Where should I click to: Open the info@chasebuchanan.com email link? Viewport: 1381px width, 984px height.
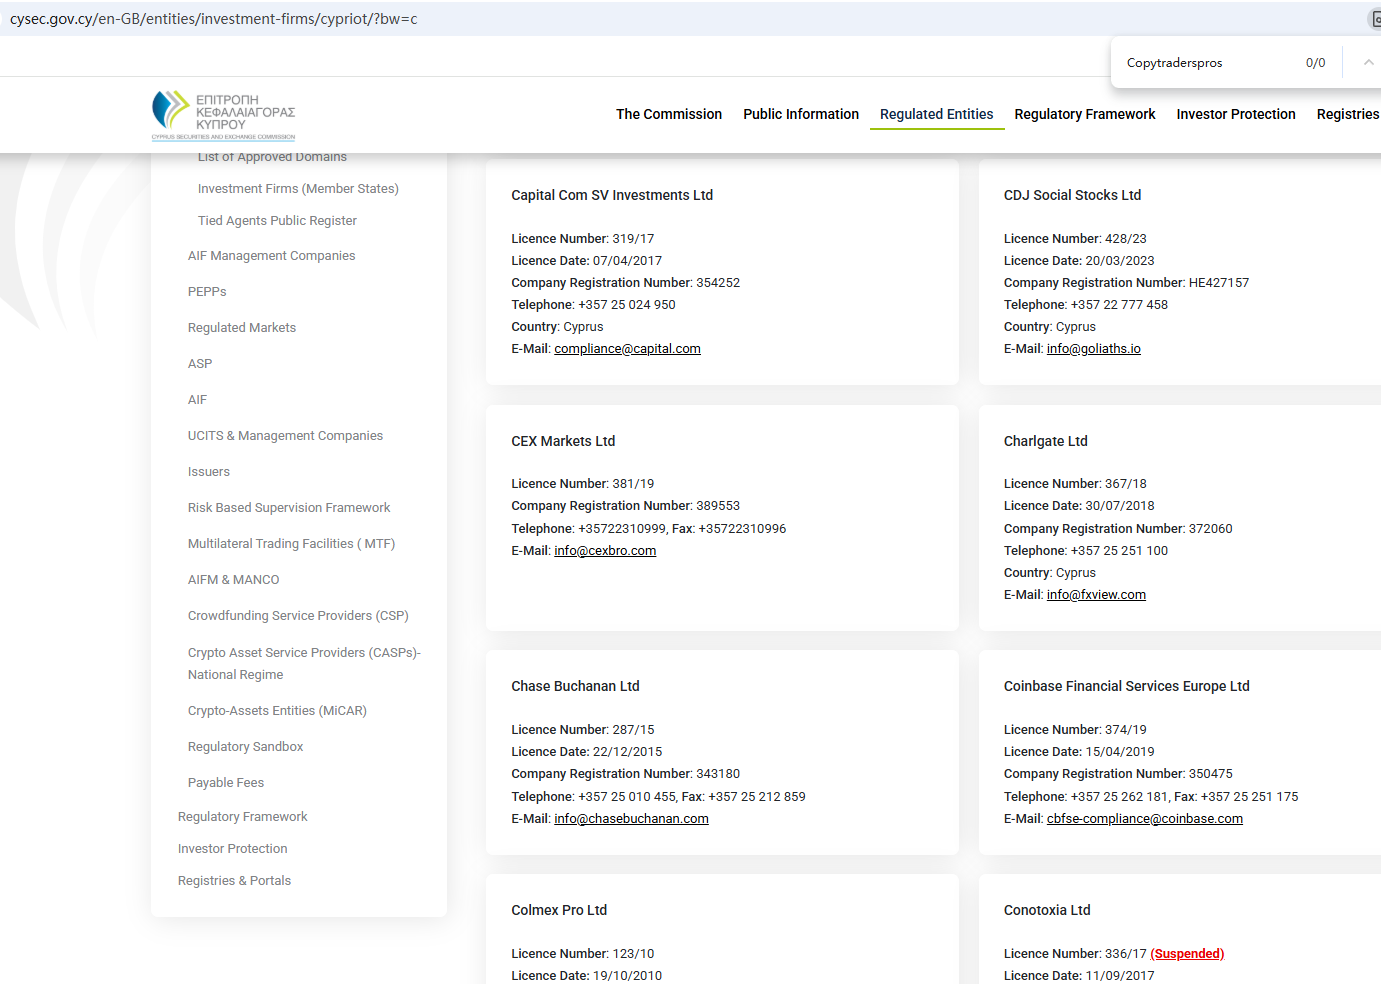coord(631,819)
